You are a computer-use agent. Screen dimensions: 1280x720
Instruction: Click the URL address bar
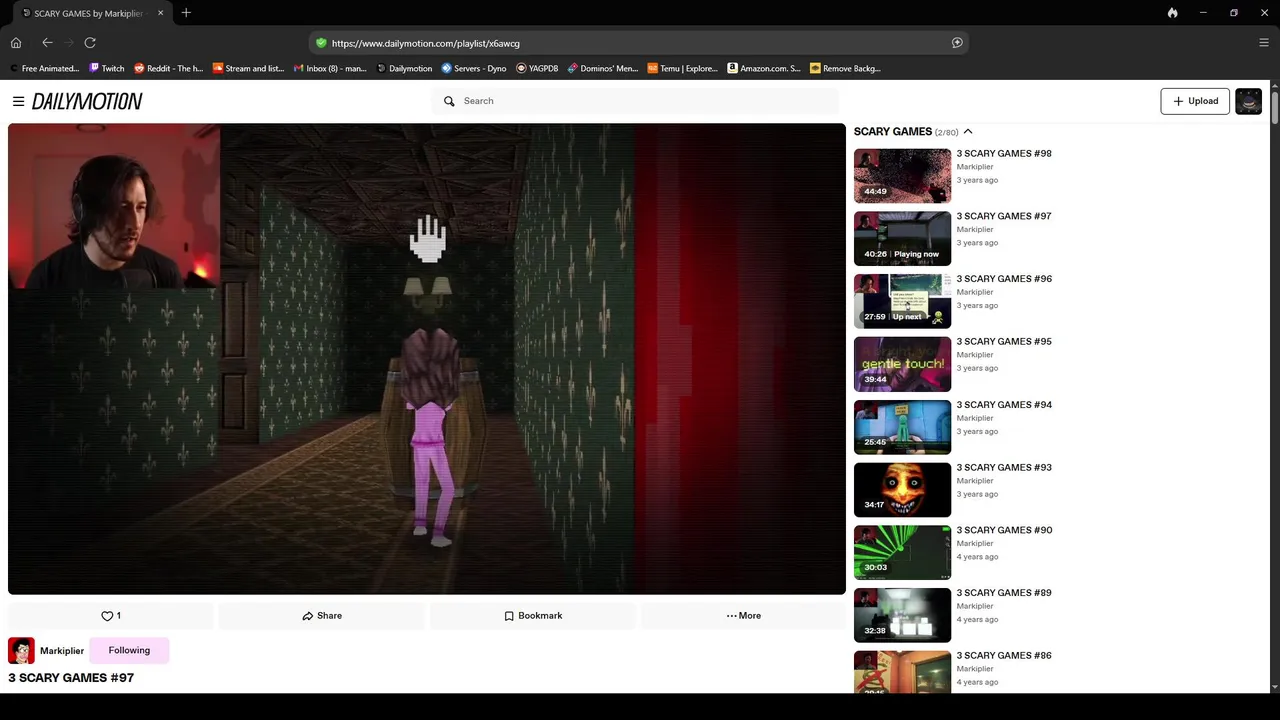click(636, 43)
